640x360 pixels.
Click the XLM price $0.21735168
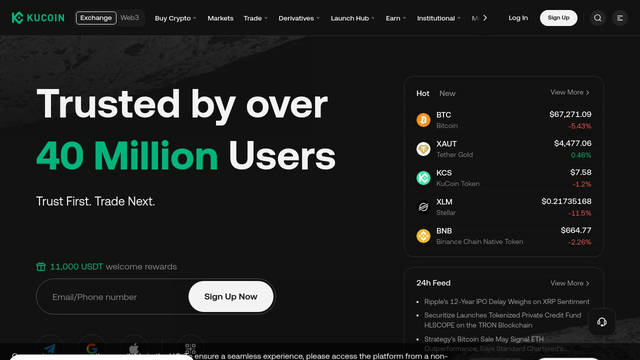pos(567,201)
